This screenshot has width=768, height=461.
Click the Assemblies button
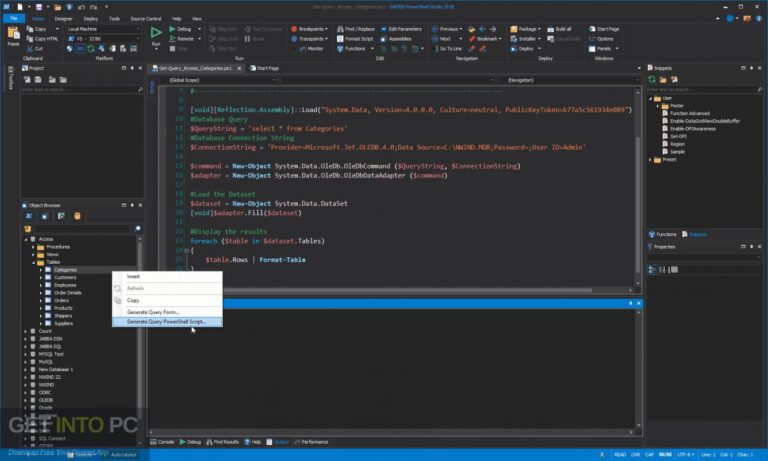pyautogui.click(x=396, y=39)
